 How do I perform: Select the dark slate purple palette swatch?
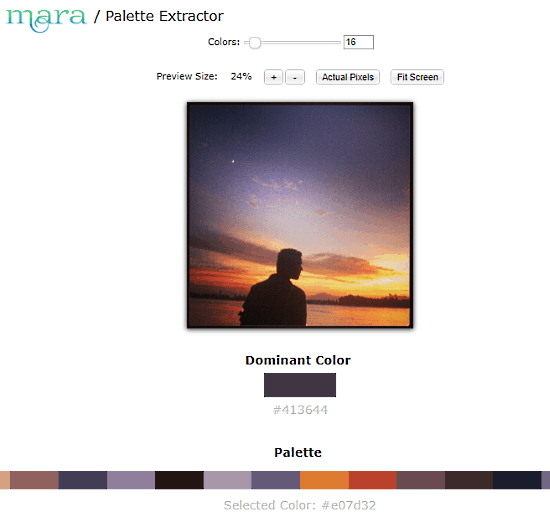tap(83, 480)
